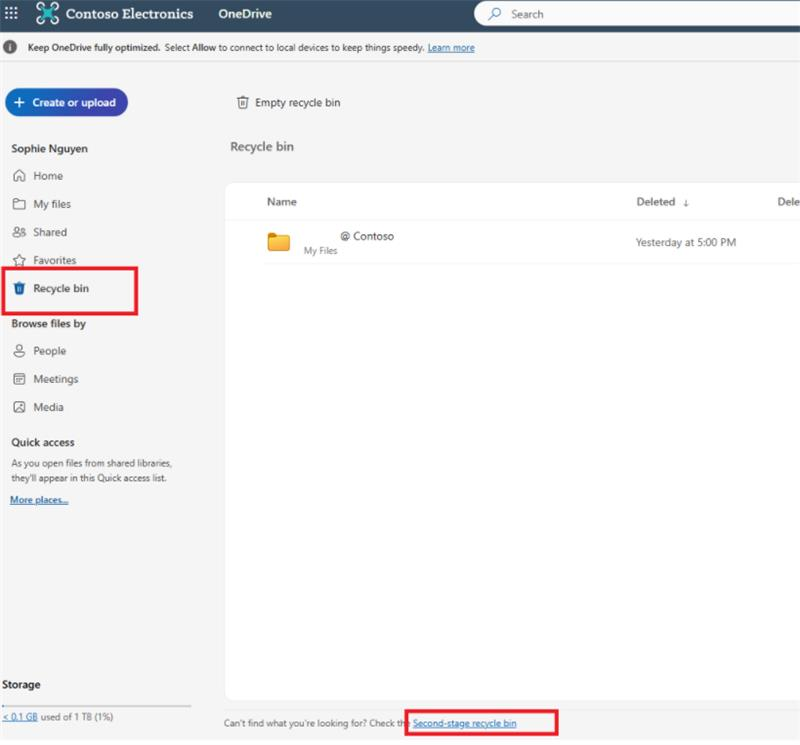Open the More places link
Viewport: 800px width, 745px height.
(39, 500)
